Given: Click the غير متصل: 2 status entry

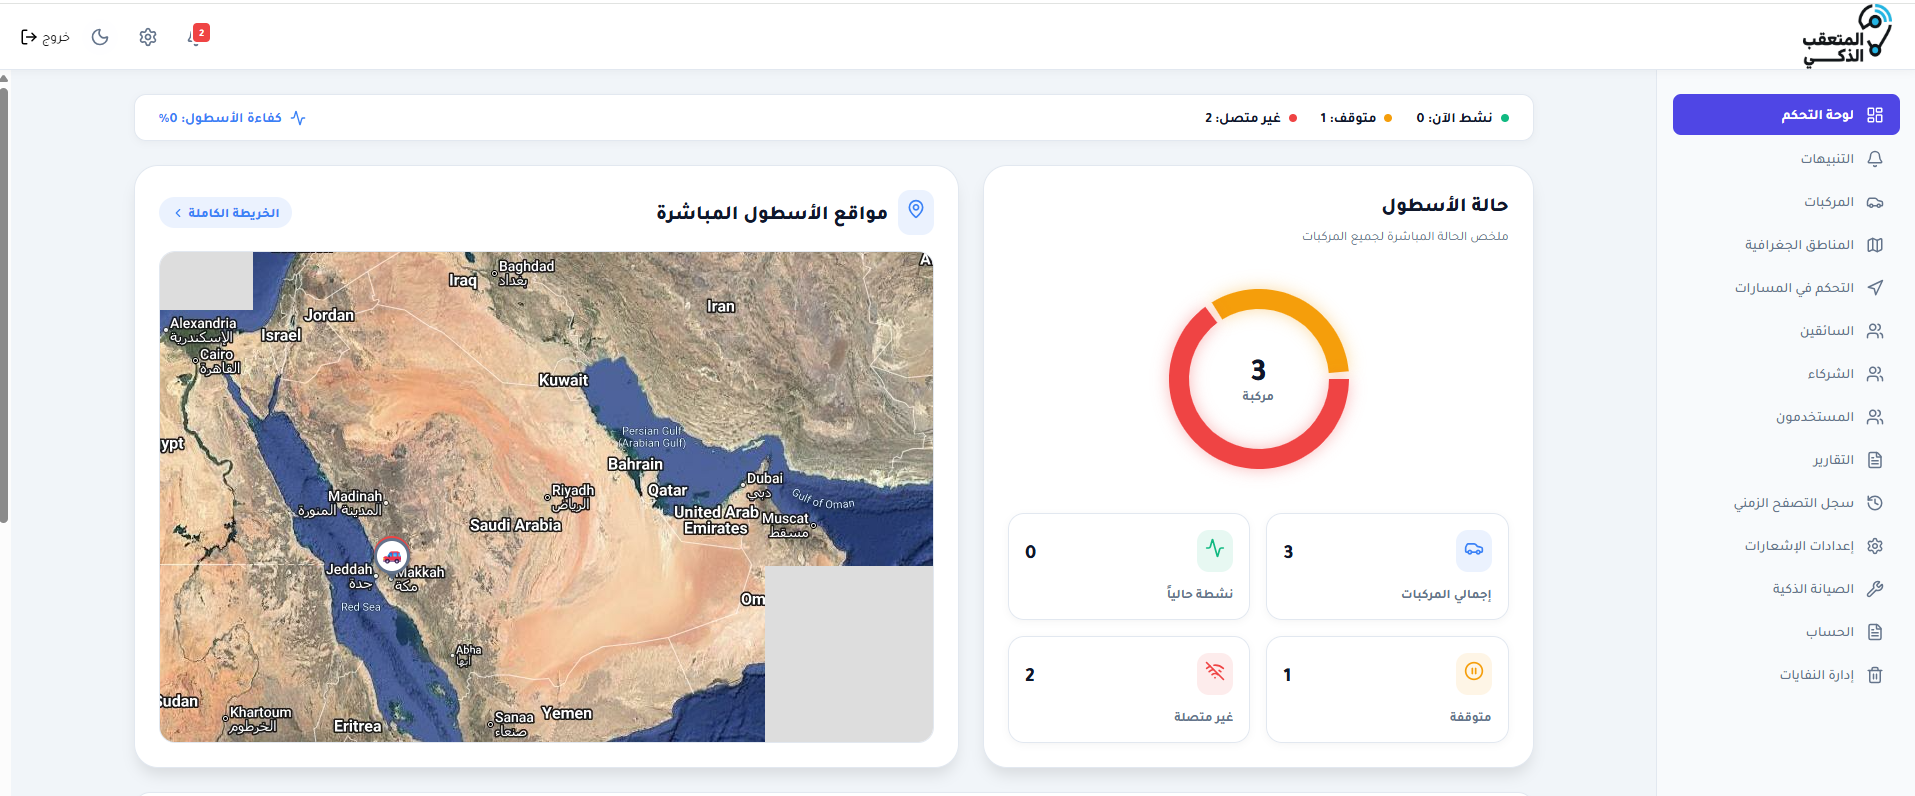Looking at the screenshot, I should [1251, 118].
